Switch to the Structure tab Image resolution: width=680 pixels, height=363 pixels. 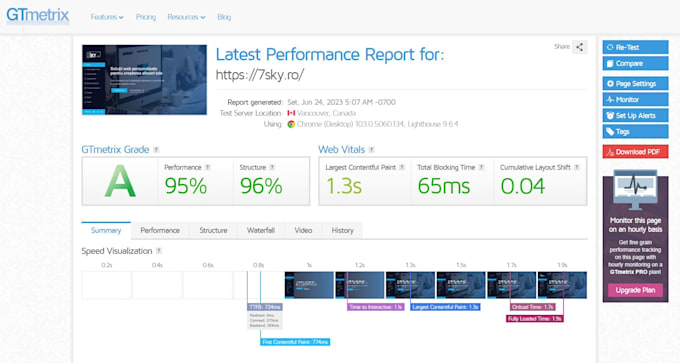click(213, 230)
